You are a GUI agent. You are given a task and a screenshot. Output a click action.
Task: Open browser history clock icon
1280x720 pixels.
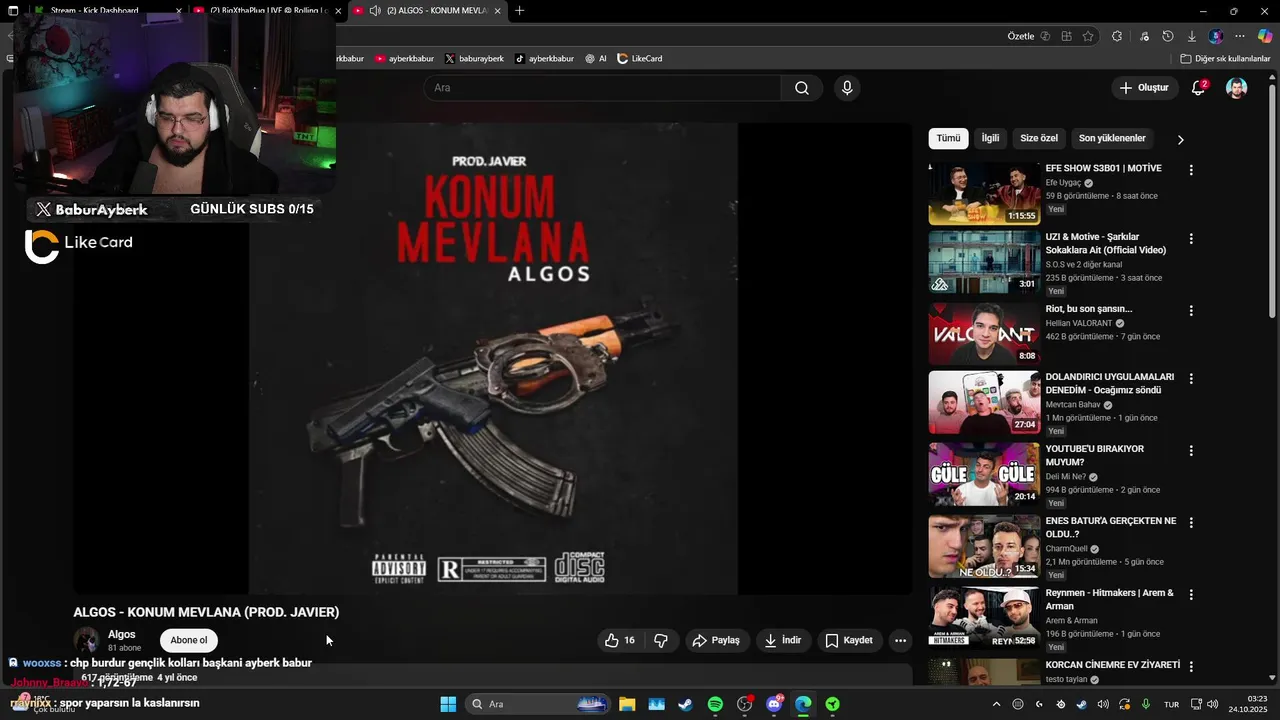[1168, 36]
